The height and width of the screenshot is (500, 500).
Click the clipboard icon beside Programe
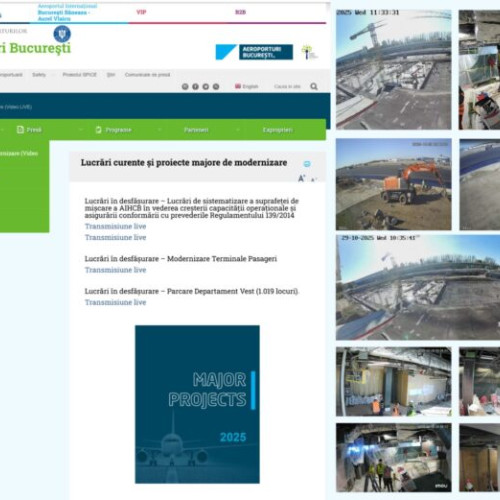coord(98,130)
